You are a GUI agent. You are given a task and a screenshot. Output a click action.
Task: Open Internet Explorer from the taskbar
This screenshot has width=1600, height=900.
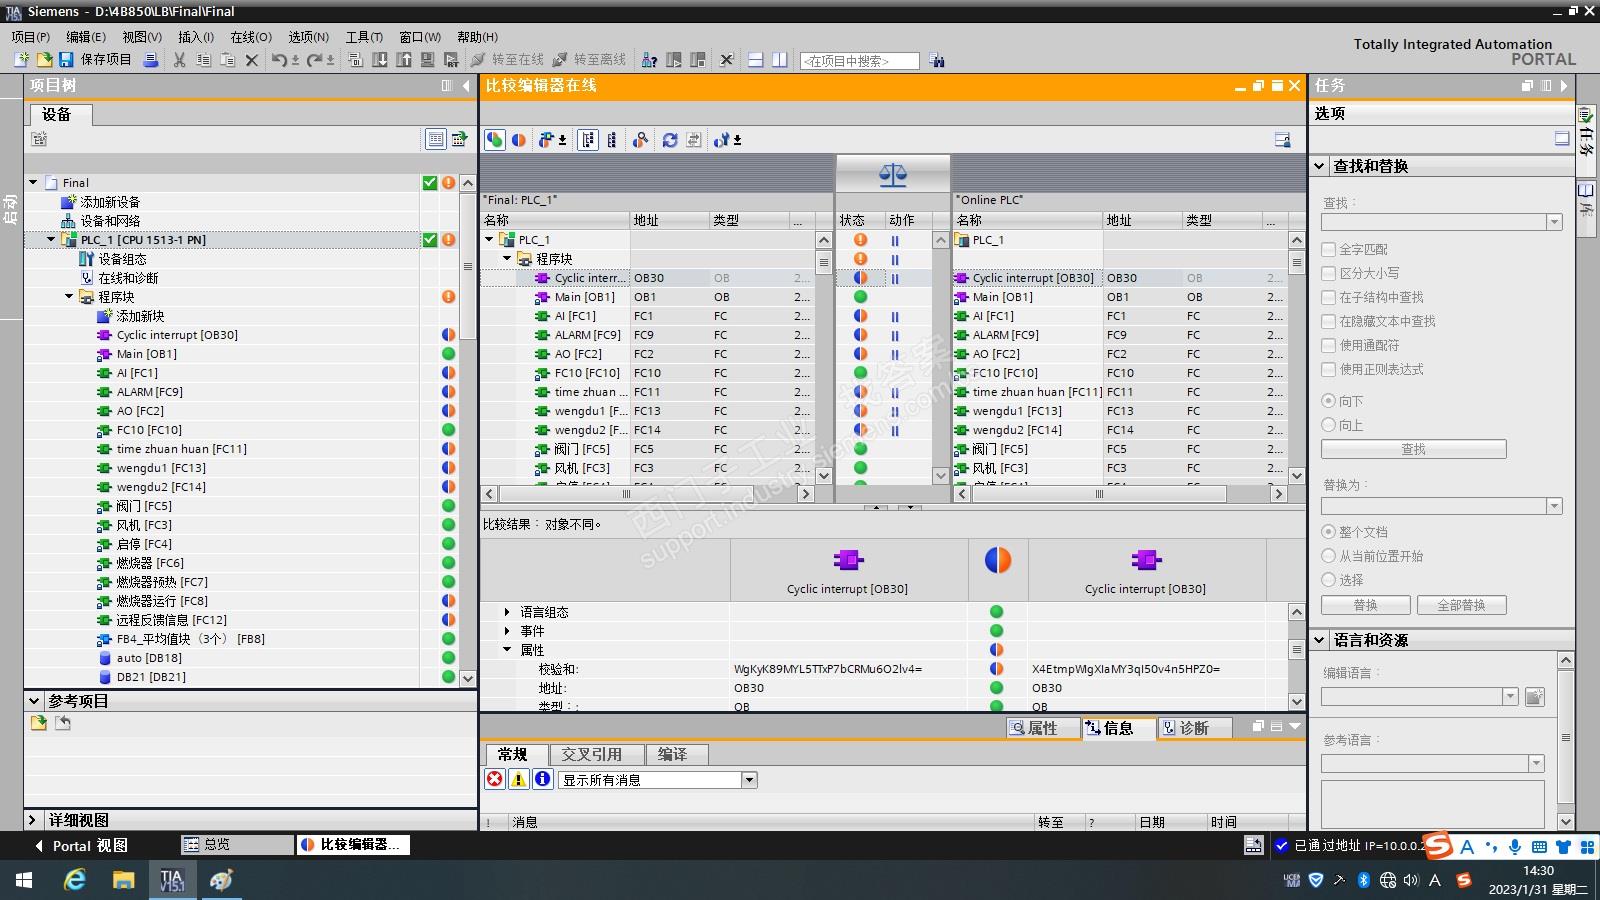(x=74, y=880)
